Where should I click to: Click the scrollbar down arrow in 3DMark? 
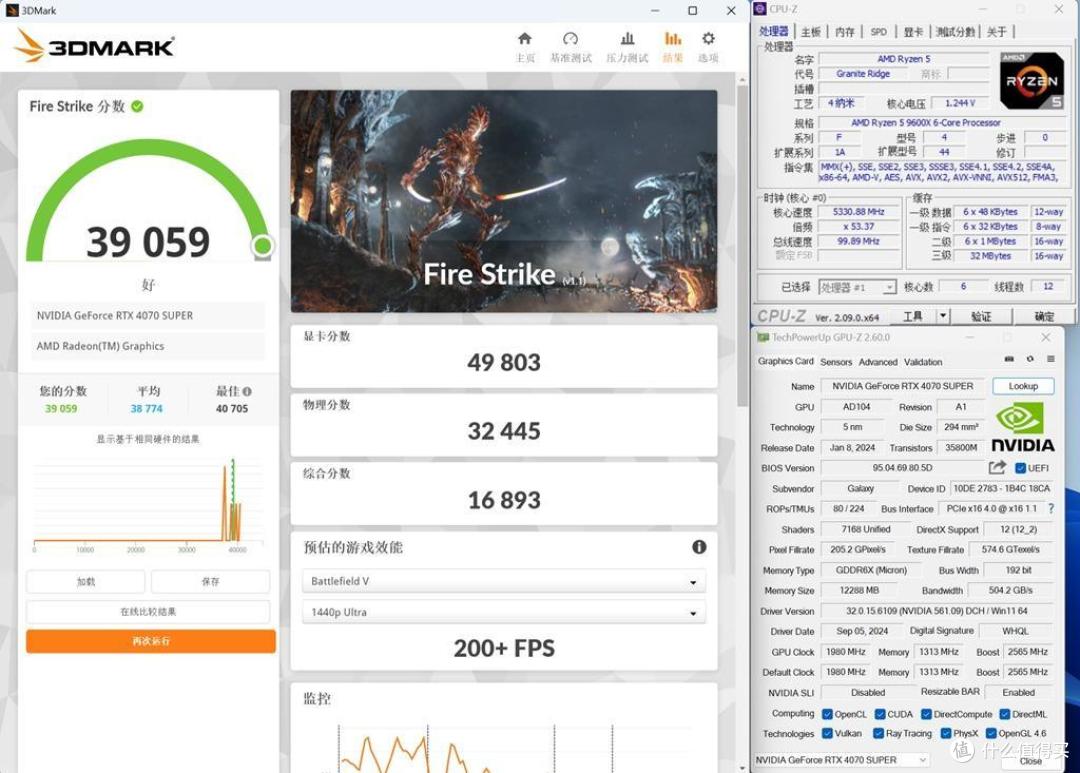[x=742, y=767]
